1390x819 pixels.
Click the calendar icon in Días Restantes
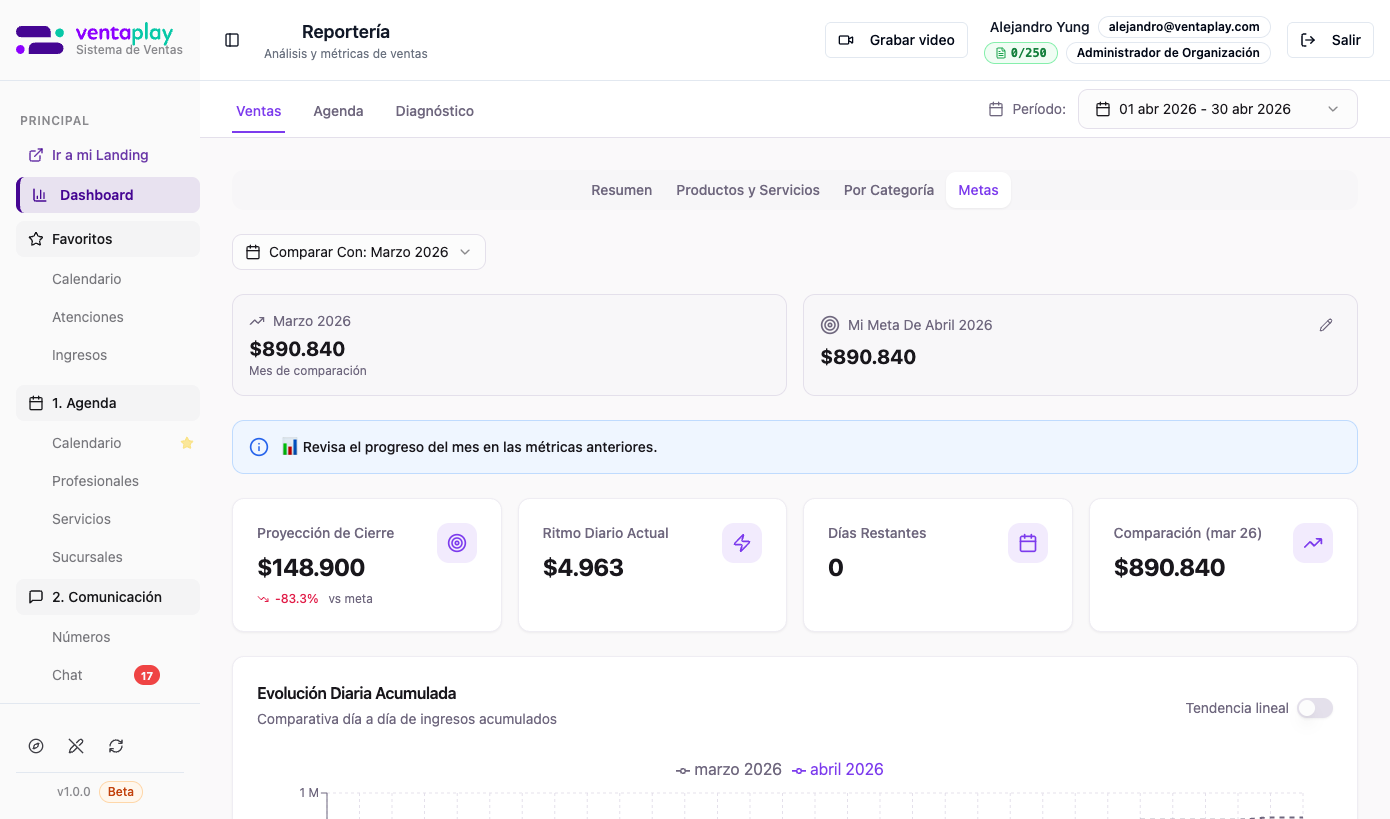click(1028, 543)
